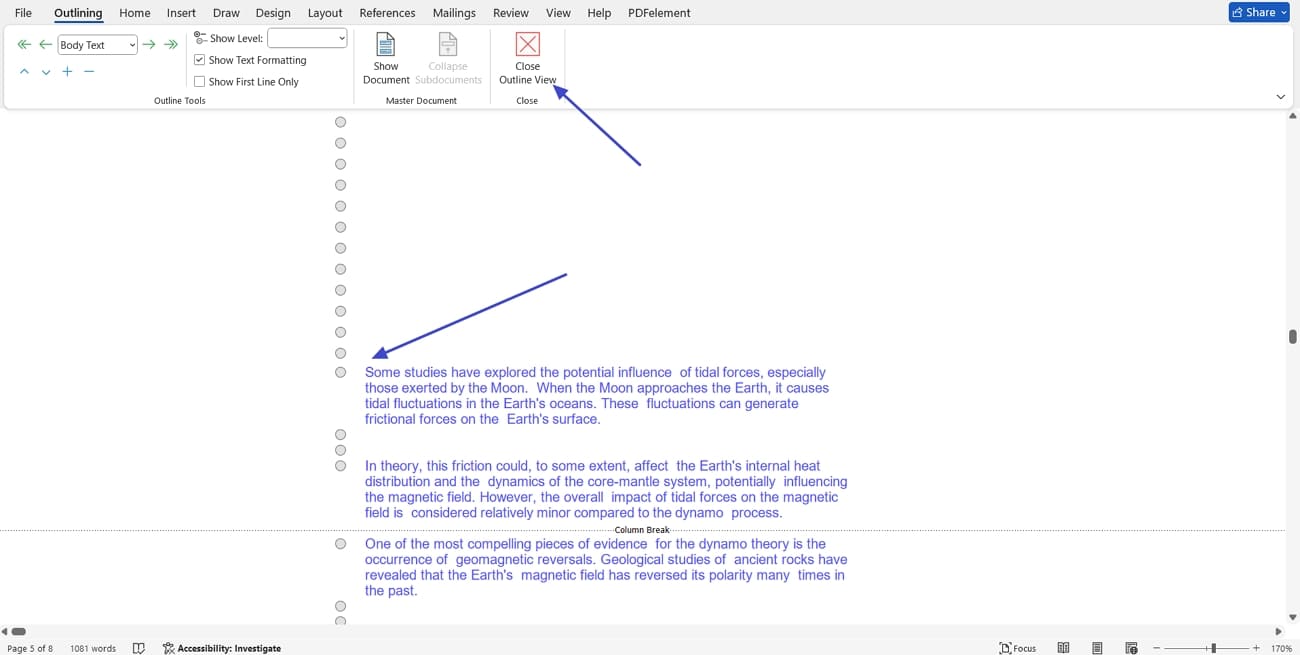The width and height of the screenshot is (1300, 655).
Task: Select the Move Up outline arrow
Action: pyautogui.click(x=25, y=71)
